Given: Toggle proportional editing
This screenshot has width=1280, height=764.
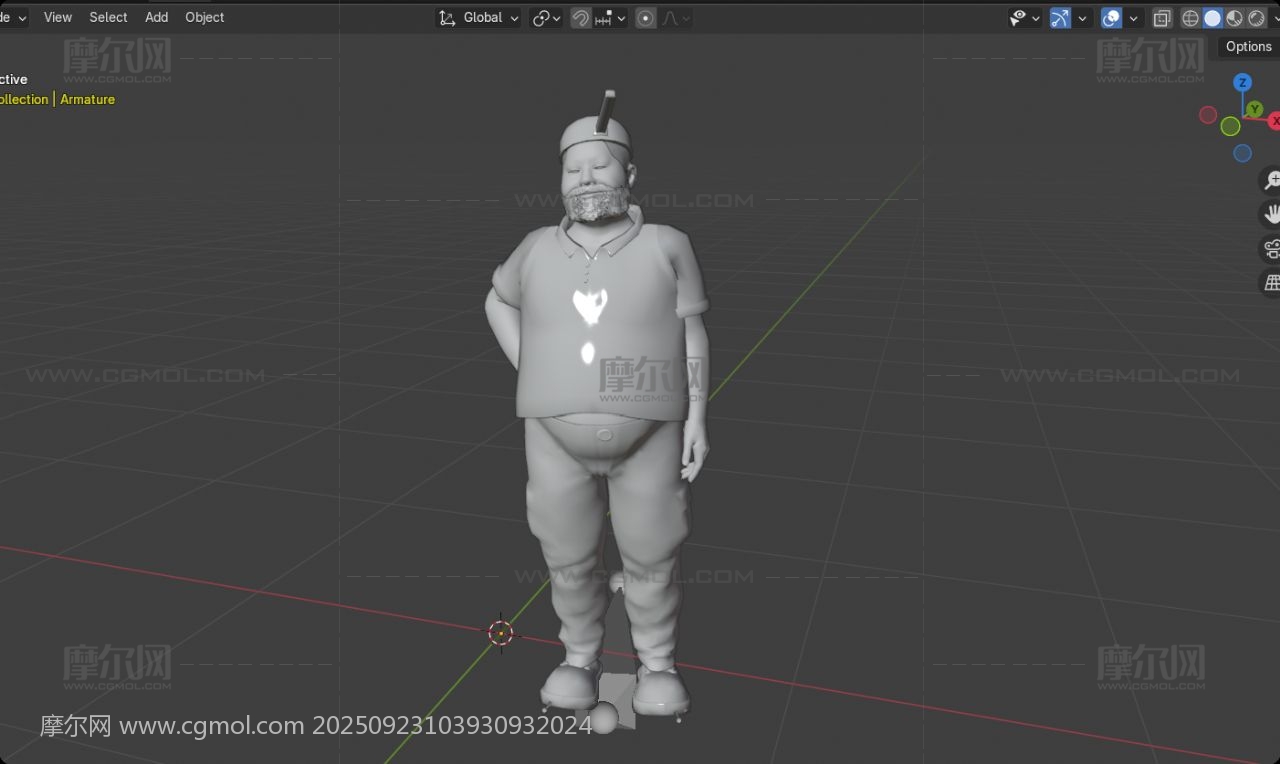Looking at the screenshot, I should (646, 18).
